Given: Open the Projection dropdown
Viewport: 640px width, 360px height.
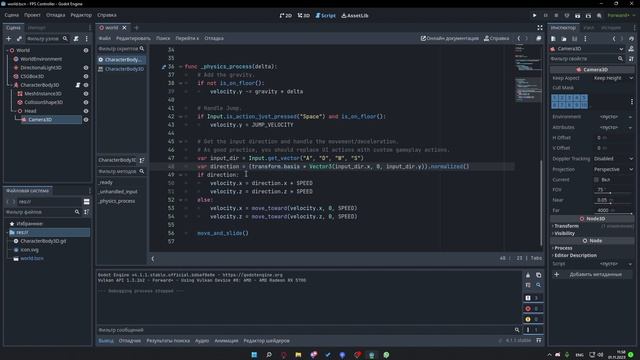Looking at the screenshot, I should pyautogui.click(x=613, y=169).
